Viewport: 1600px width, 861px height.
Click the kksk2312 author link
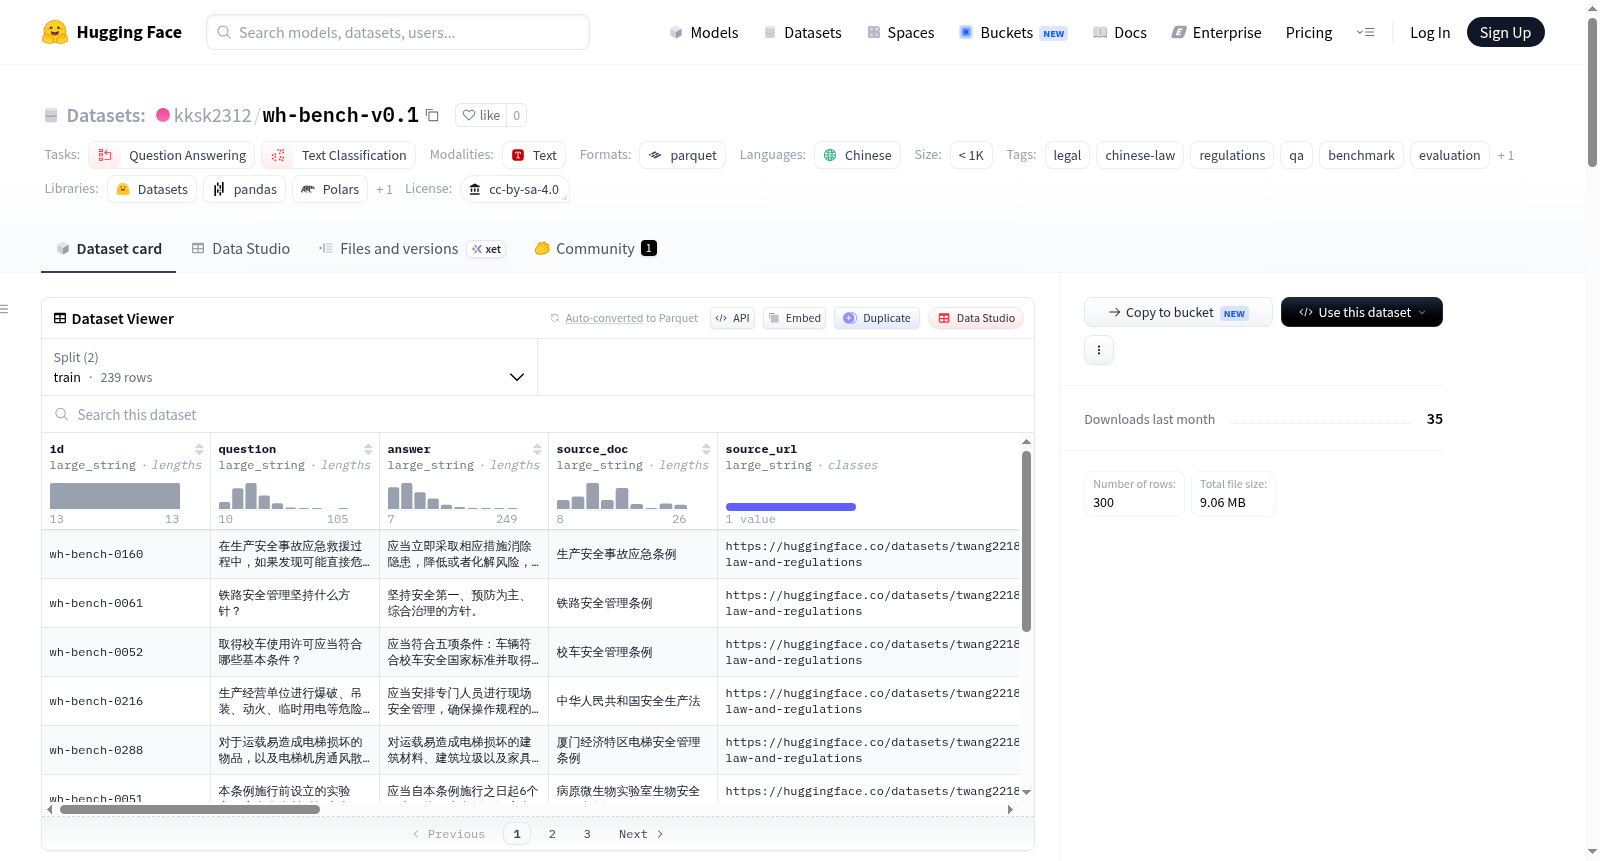point(212,115)
